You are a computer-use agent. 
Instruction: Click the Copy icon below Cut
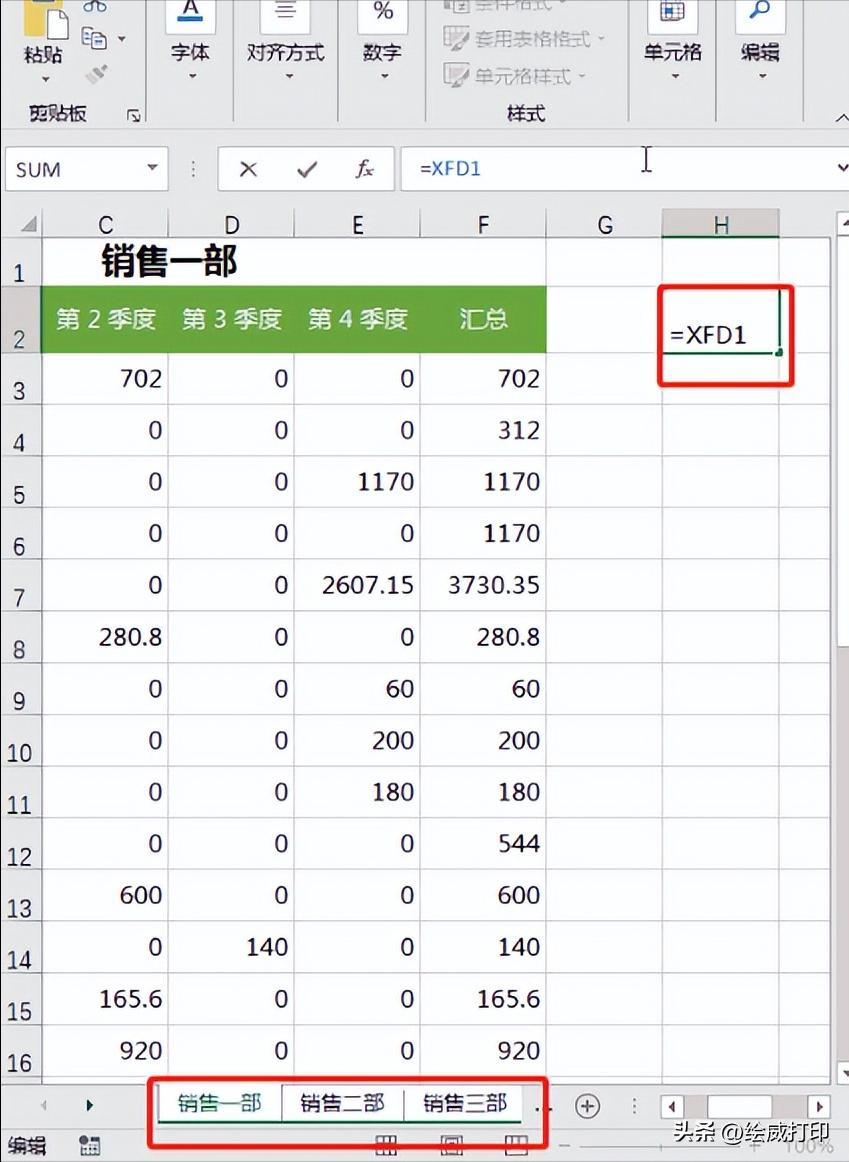[x=94, y=39]
